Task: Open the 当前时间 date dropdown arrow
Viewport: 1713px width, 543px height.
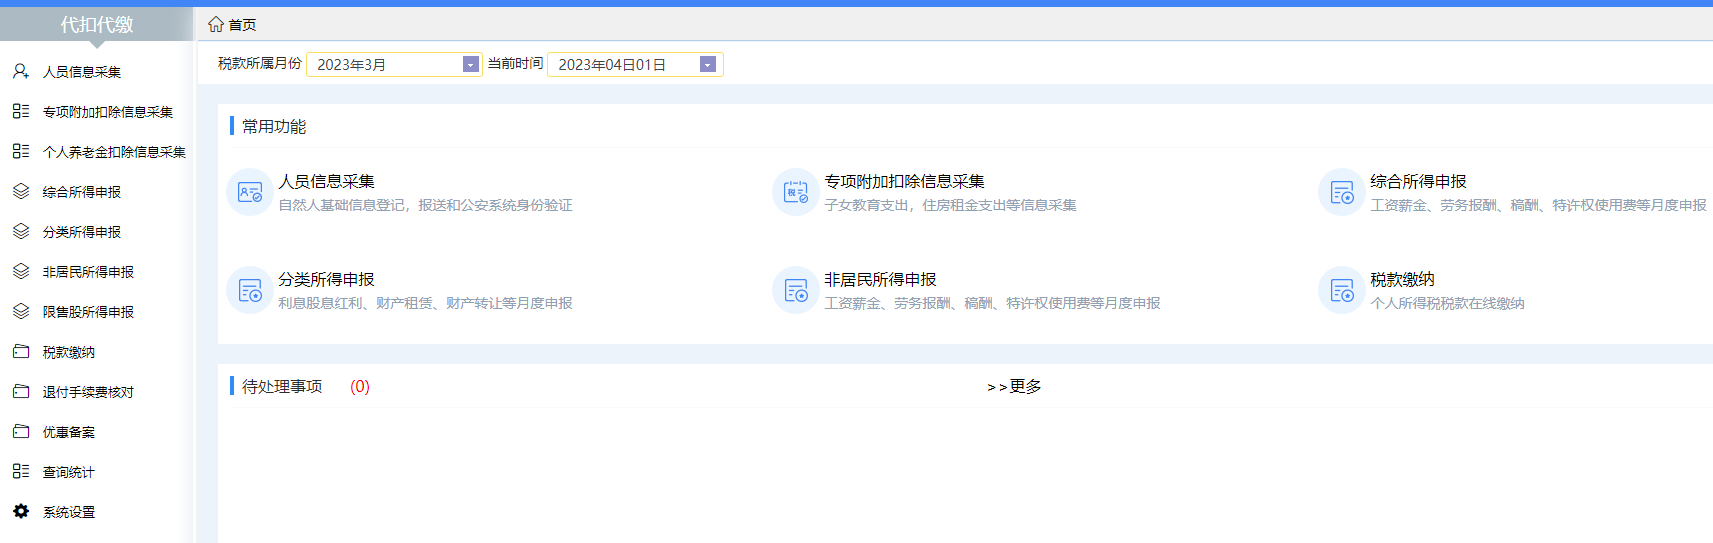Action: pos(708,64)
